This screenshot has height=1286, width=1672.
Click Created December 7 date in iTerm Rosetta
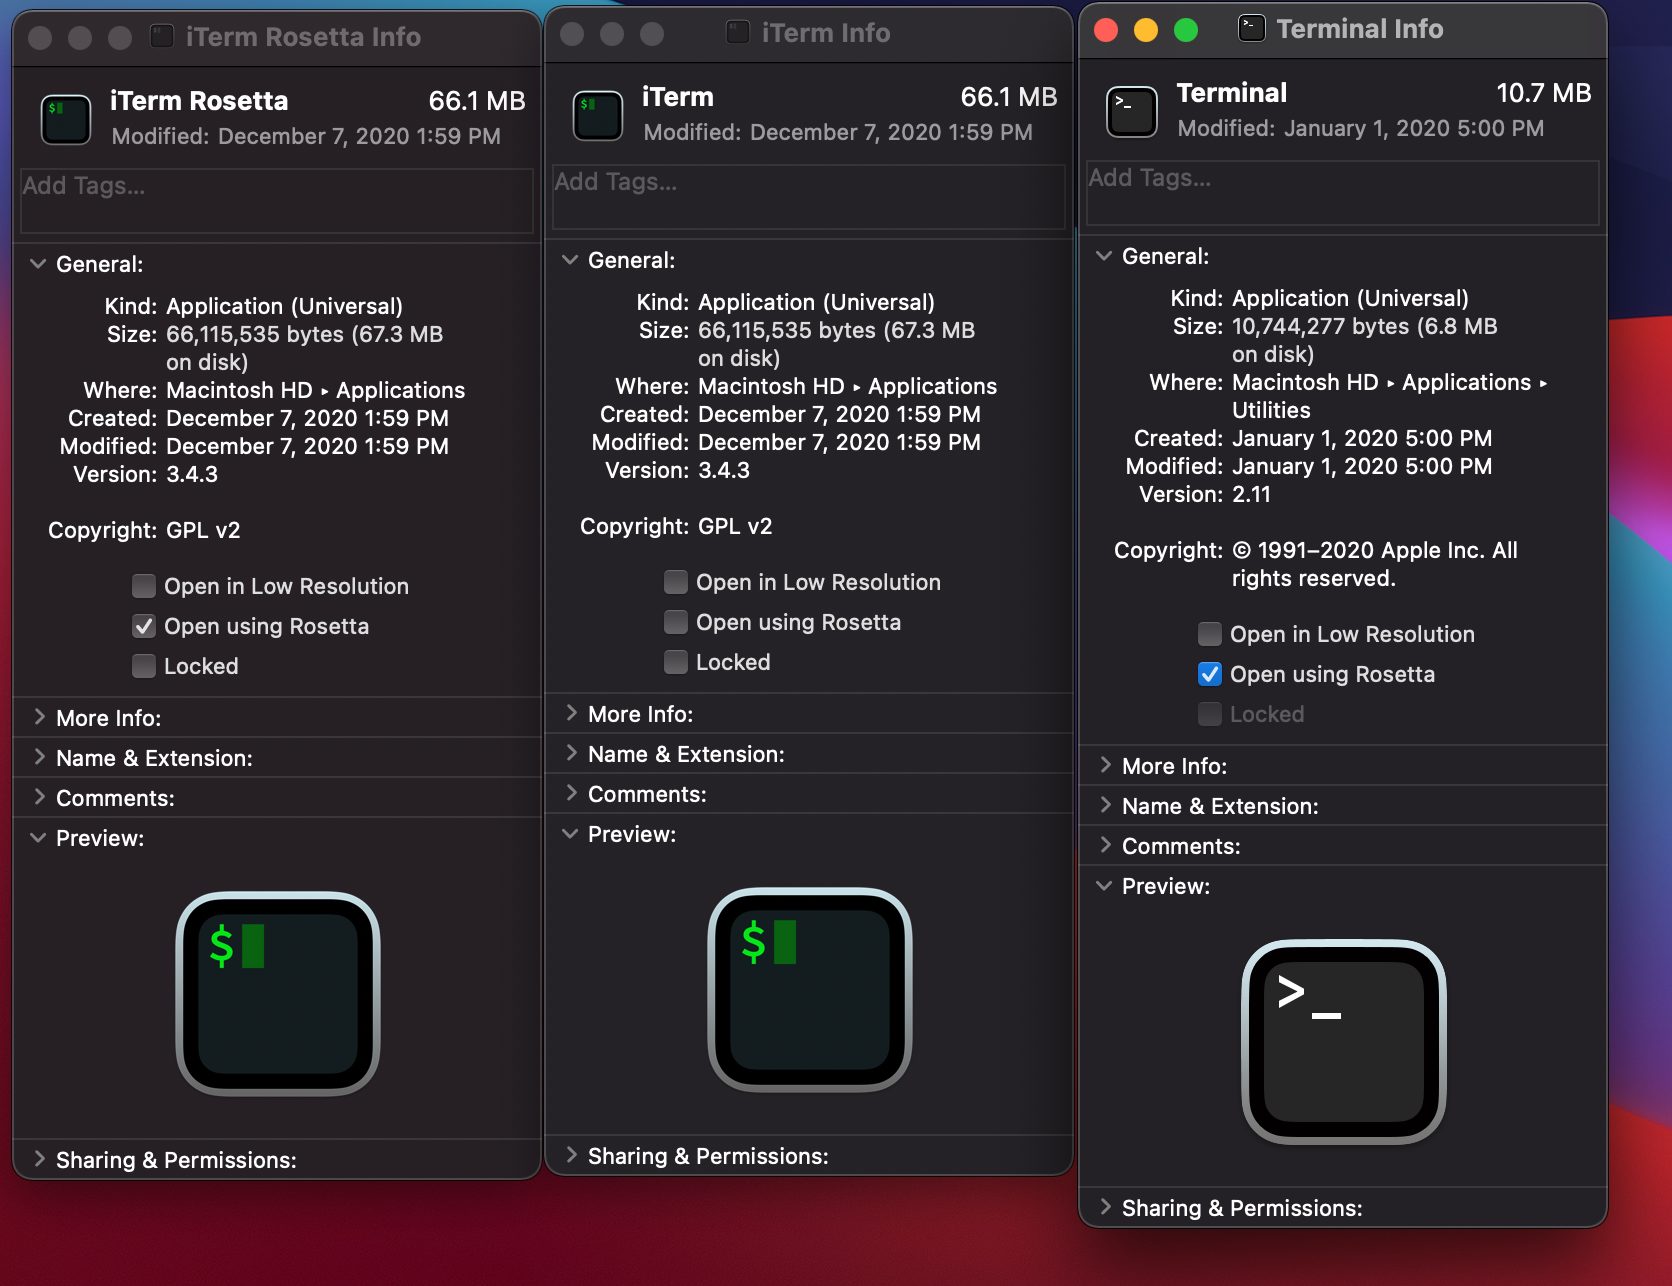[307, 418]
